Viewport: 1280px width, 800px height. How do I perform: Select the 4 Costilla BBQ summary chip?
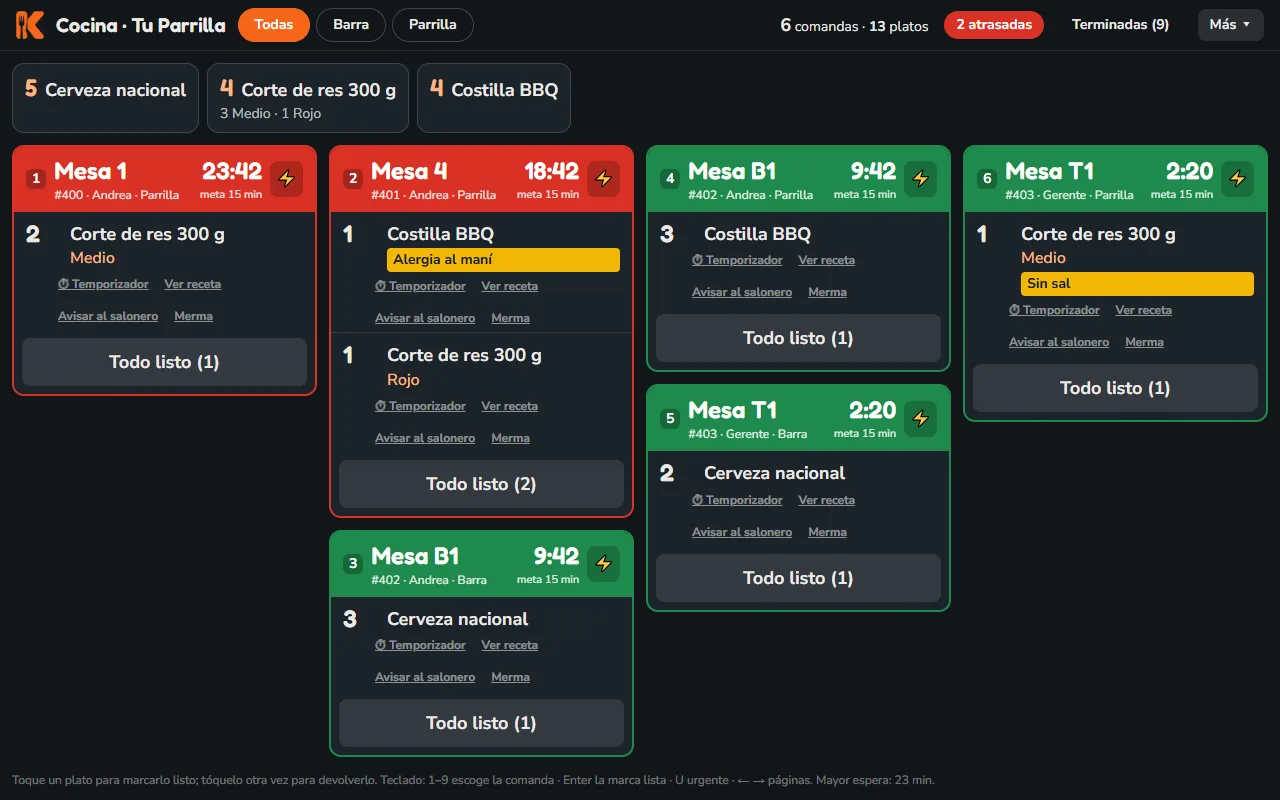click(x=494, y=98)
